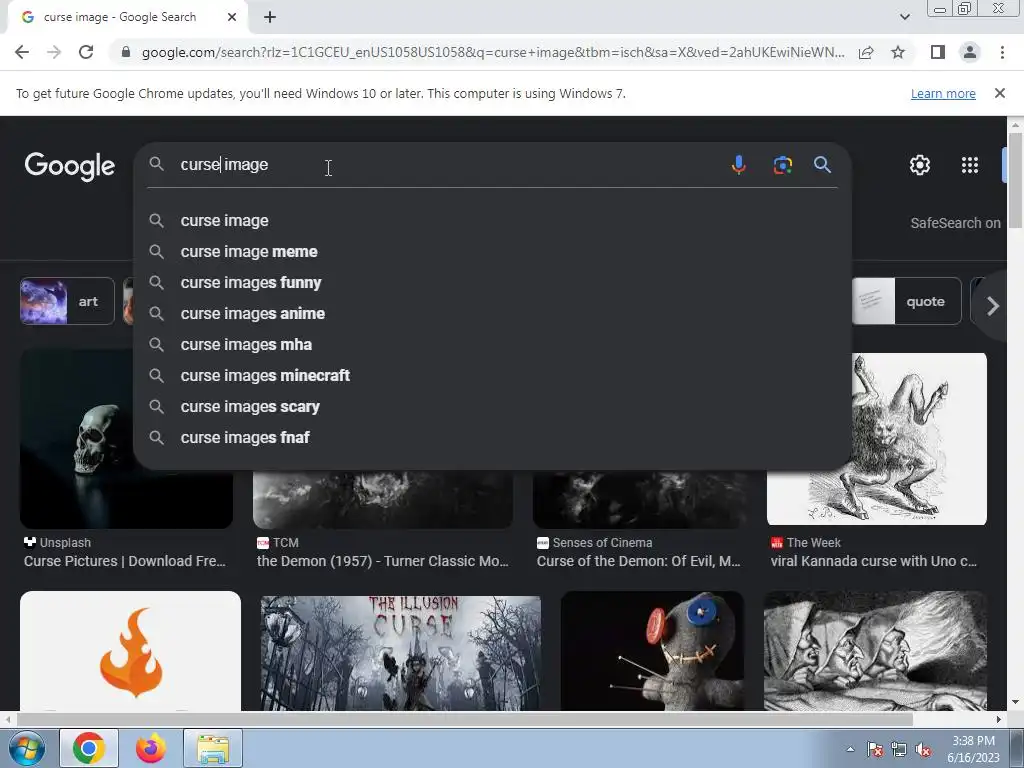Click the horizontal page scrollbar
Image resolution: width=1024 pixels, height=768 pixels.
[464, 719]
